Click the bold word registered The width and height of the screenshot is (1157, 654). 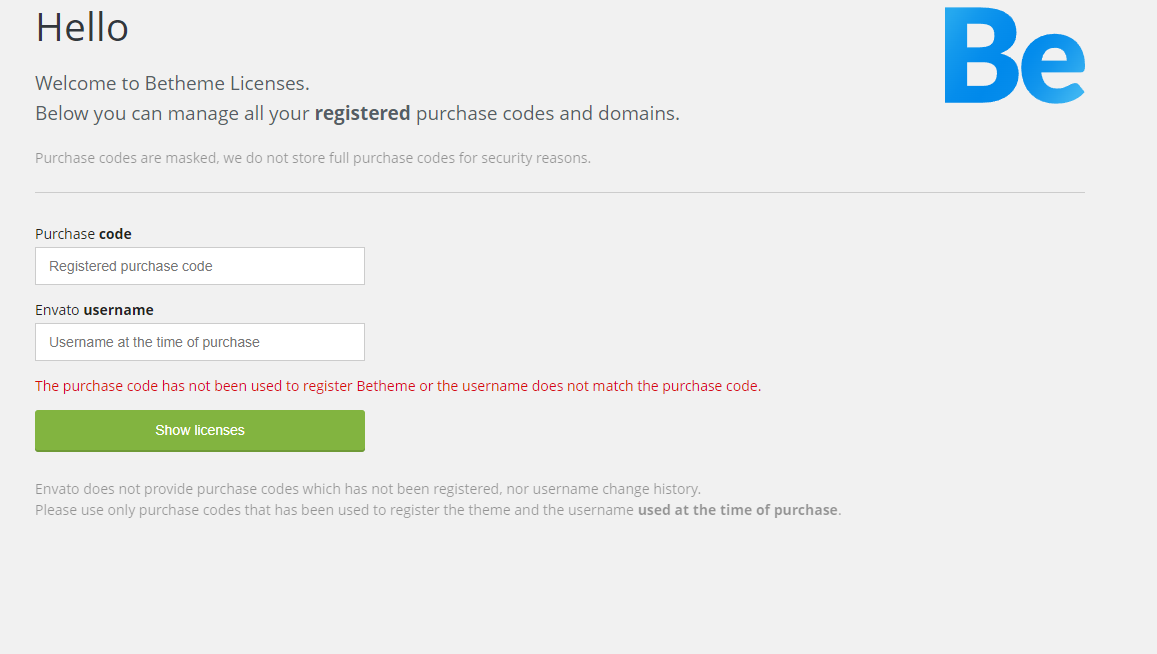pos(362,113)
